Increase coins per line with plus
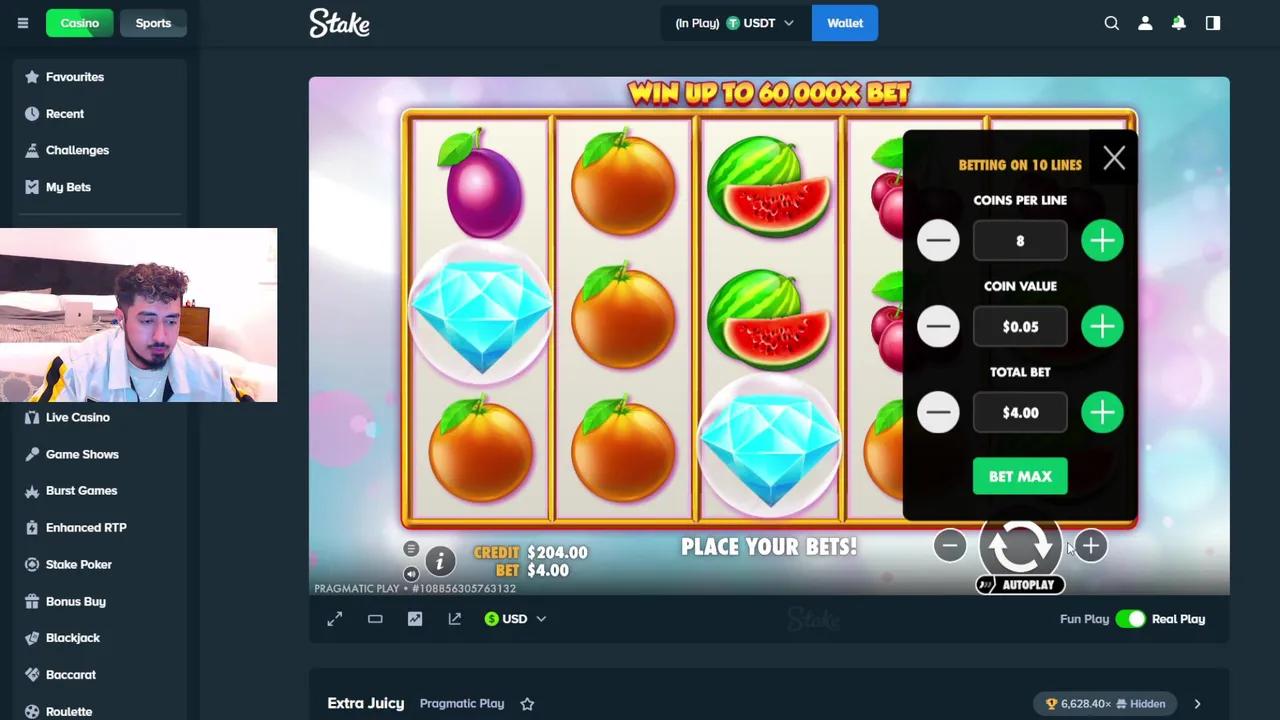Image resolution: width=1280 pixels, height=720 pixels. [1102, 241]
